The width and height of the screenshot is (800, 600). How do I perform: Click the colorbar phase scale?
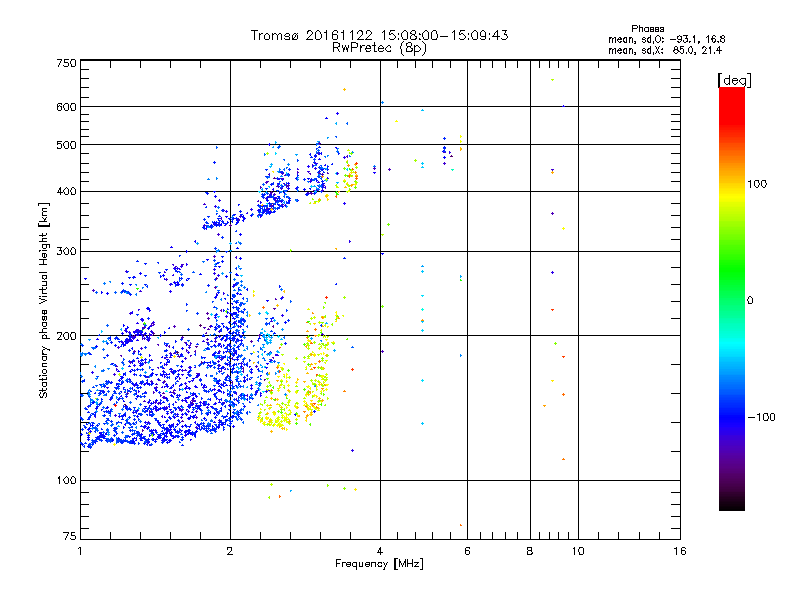pos(732,299)
